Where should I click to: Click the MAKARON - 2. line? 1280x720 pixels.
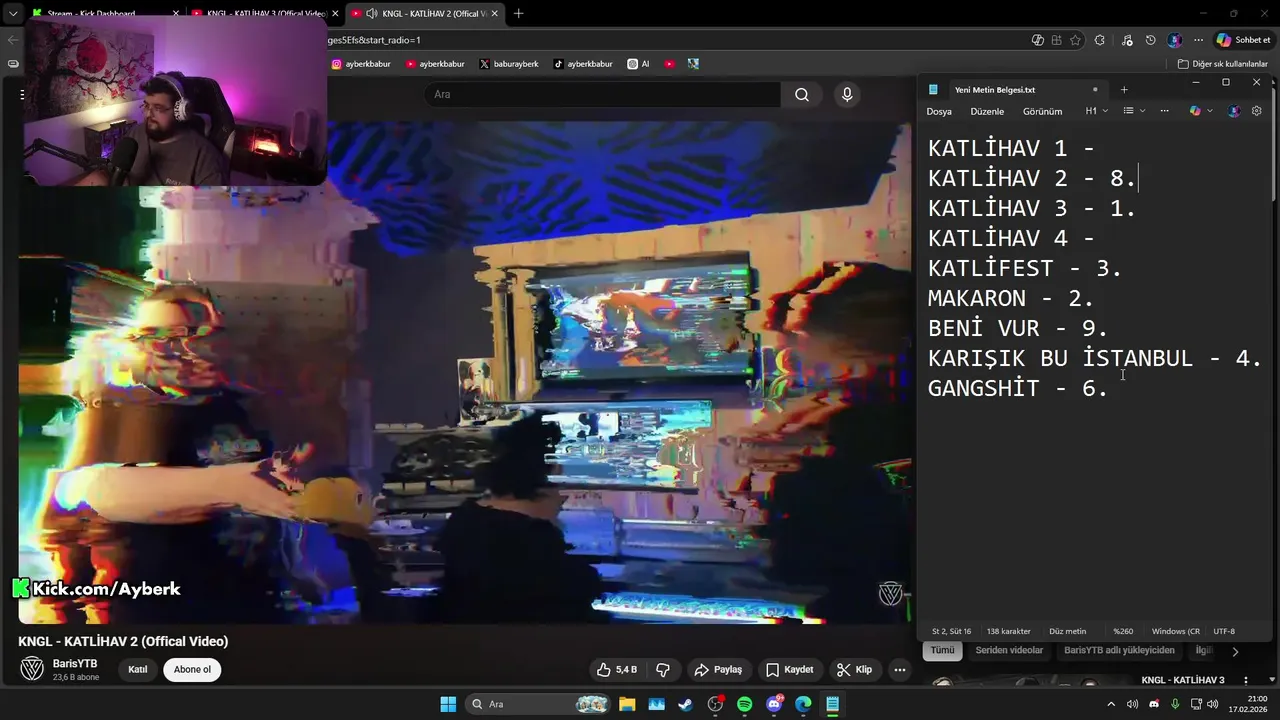[1011, 298]
